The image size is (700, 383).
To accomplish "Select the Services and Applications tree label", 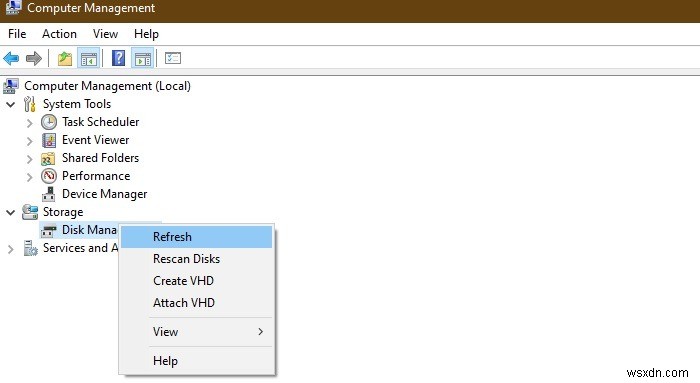I will pos(80,248).
